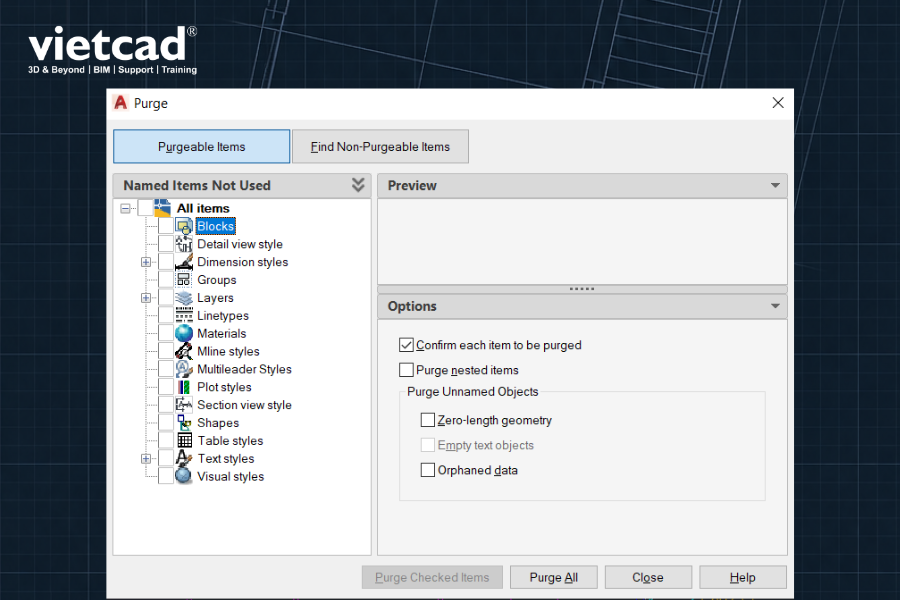Click the Linetypes icon

pyautogui.click(x=184, y=315)
